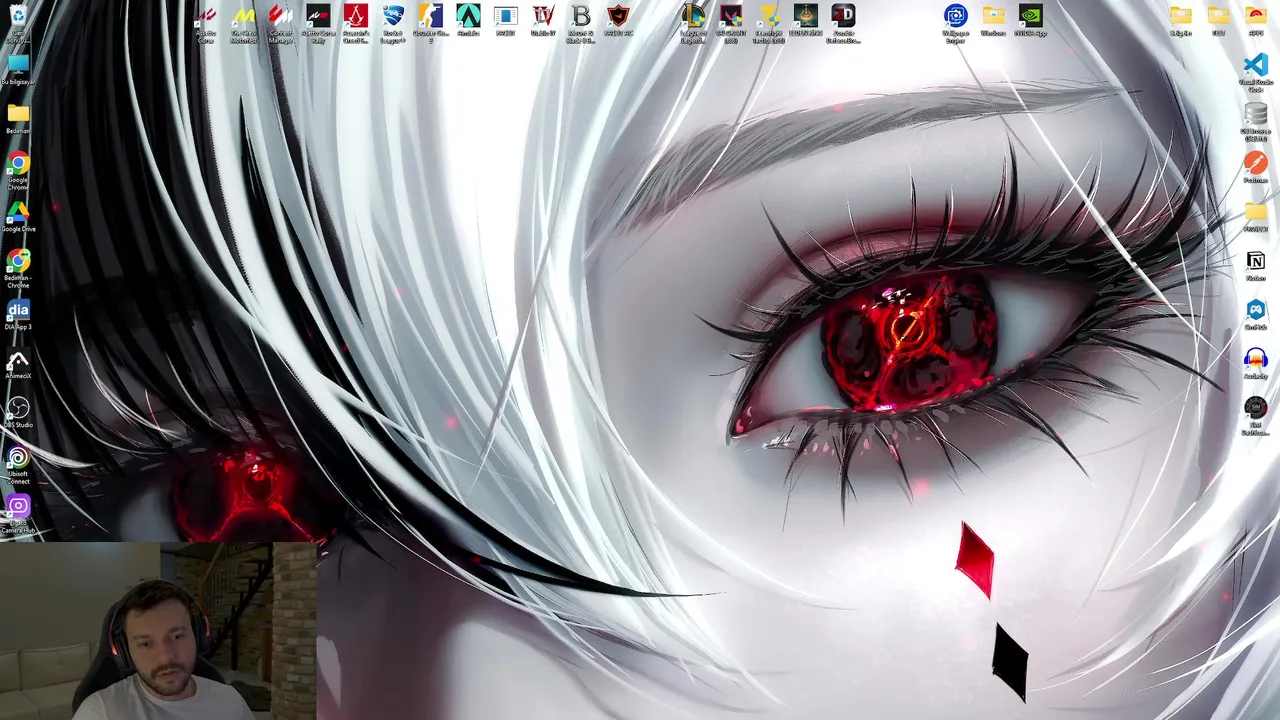Launch Elgato Camera Hub shortcut
Image resolution: width=1280 pixels, height=720 pixels.
click(x=18, y=515)
